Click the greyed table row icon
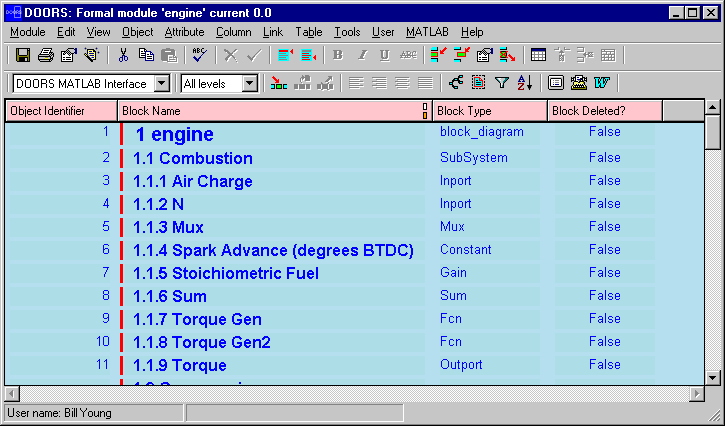The image size is (725, 426). click(585, 56)
